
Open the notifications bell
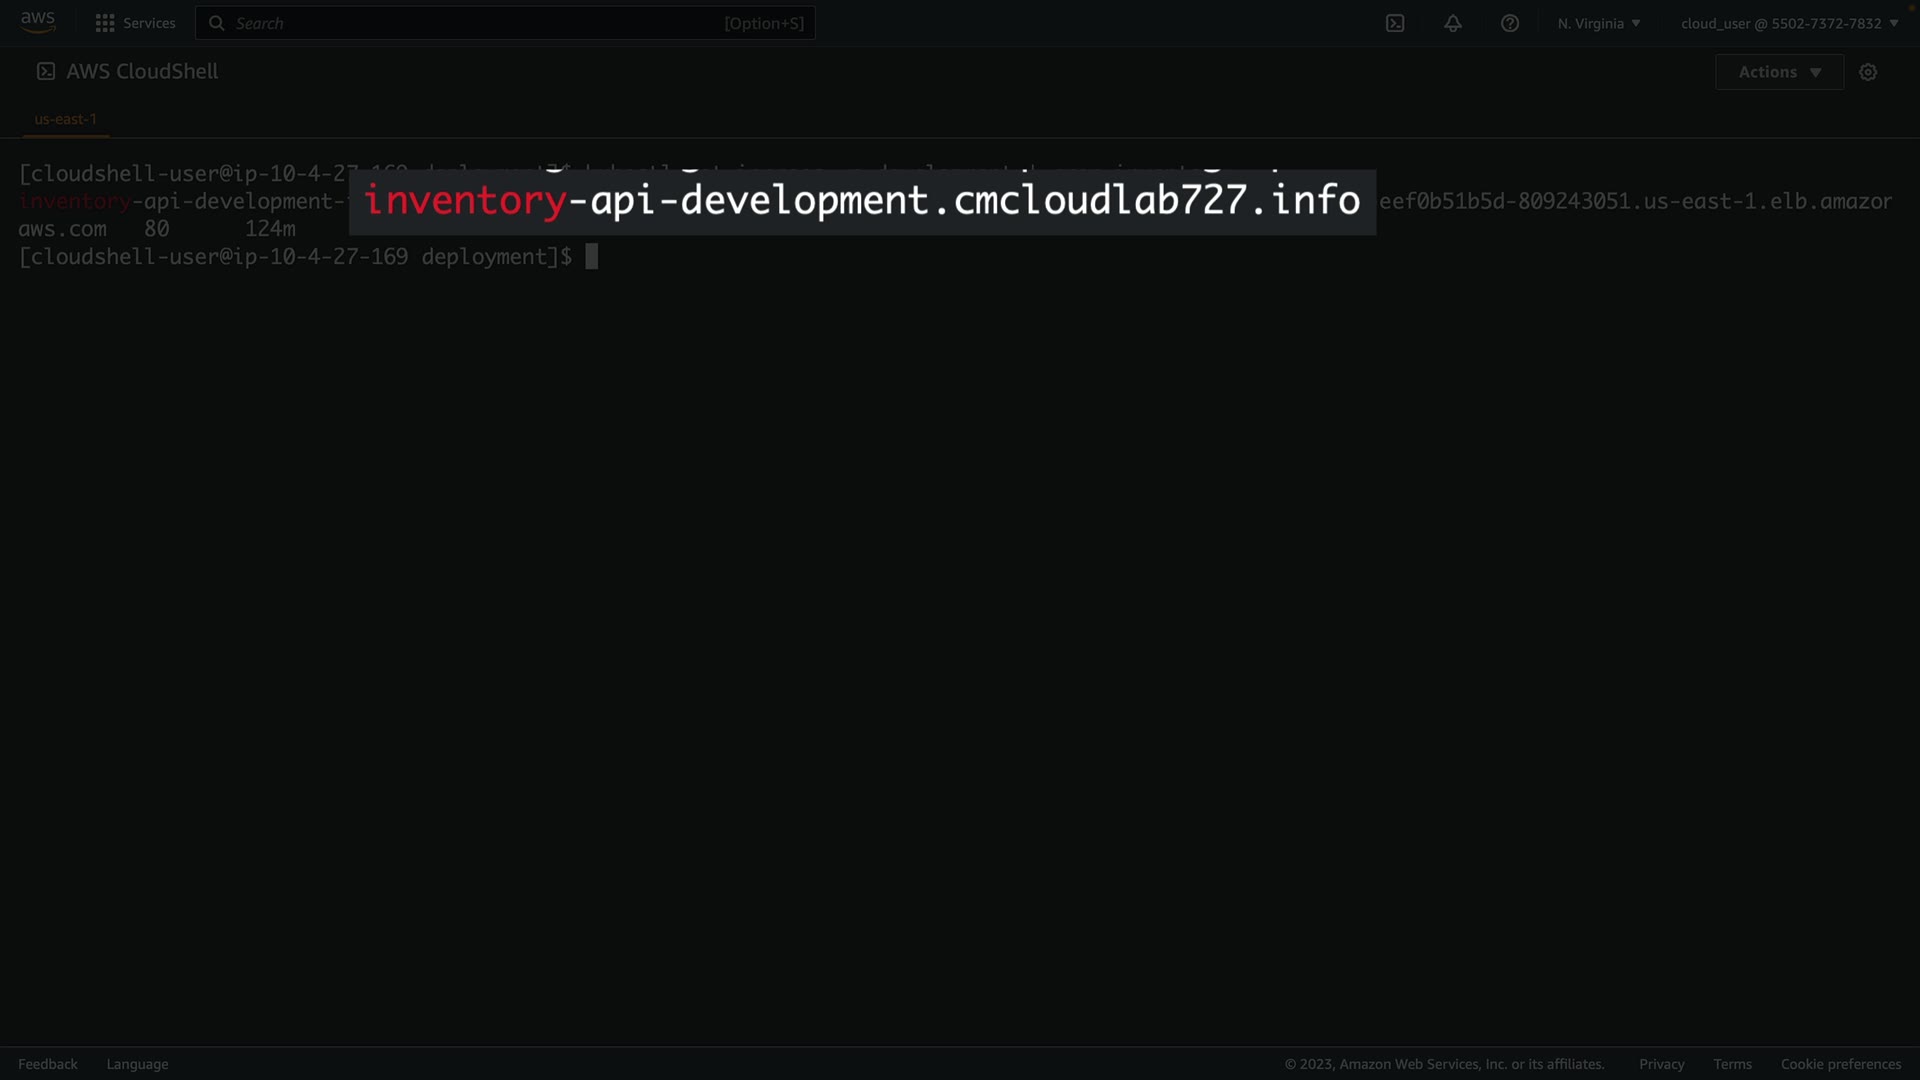1453,23
